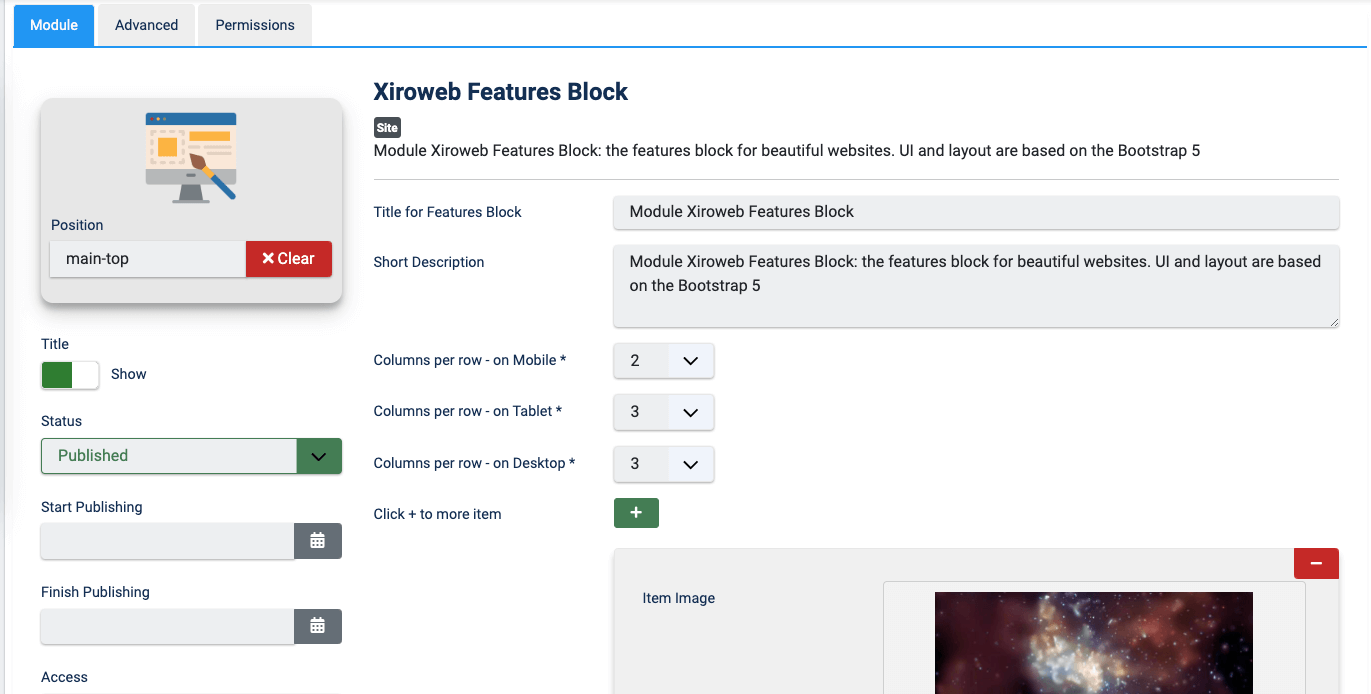Edit Title for Features Block field
The height and width of the screenshot is (694, 1371).
click(976, 212)
